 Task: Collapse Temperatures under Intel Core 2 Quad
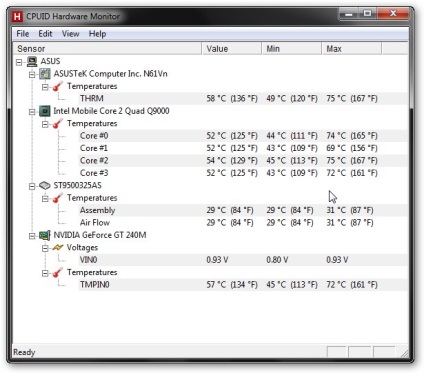click(45, 124)
